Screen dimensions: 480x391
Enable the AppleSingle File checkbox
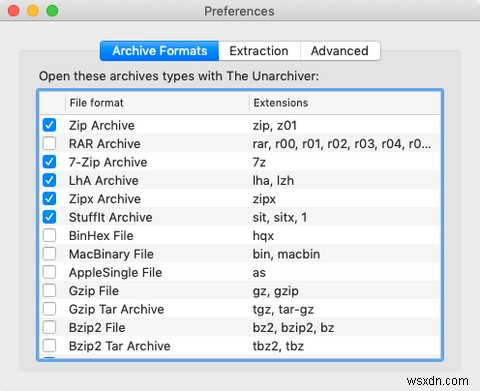click(49, 272)
